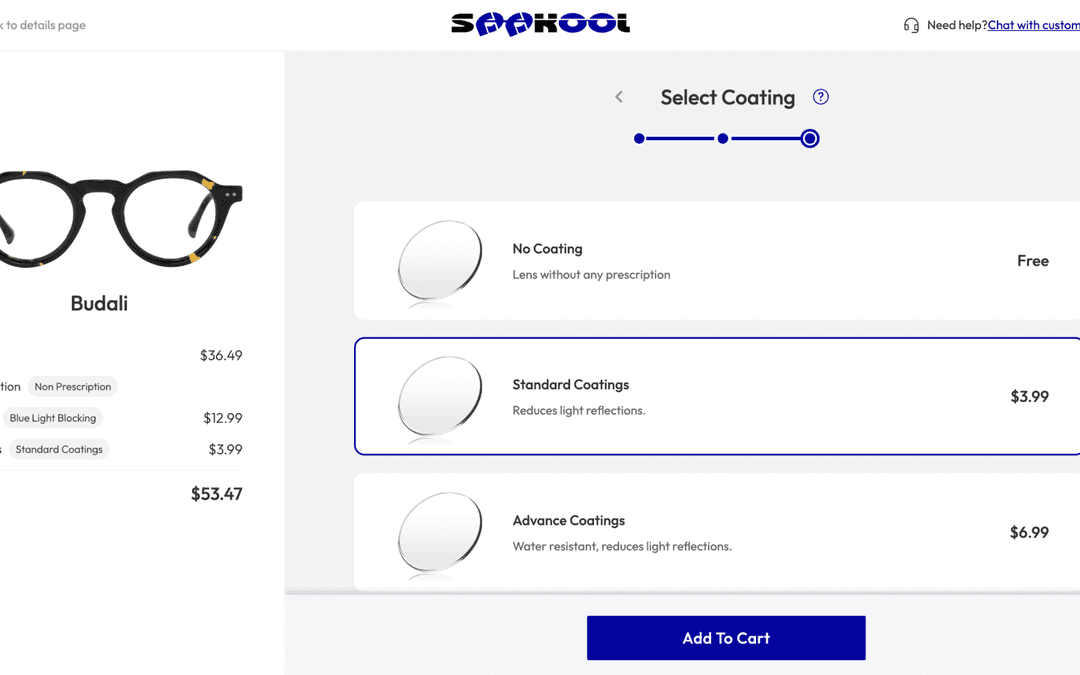Viewport: 1080px width, 675px height.
Task: Open the Select Coating help question mark
Action: point(820,96)
